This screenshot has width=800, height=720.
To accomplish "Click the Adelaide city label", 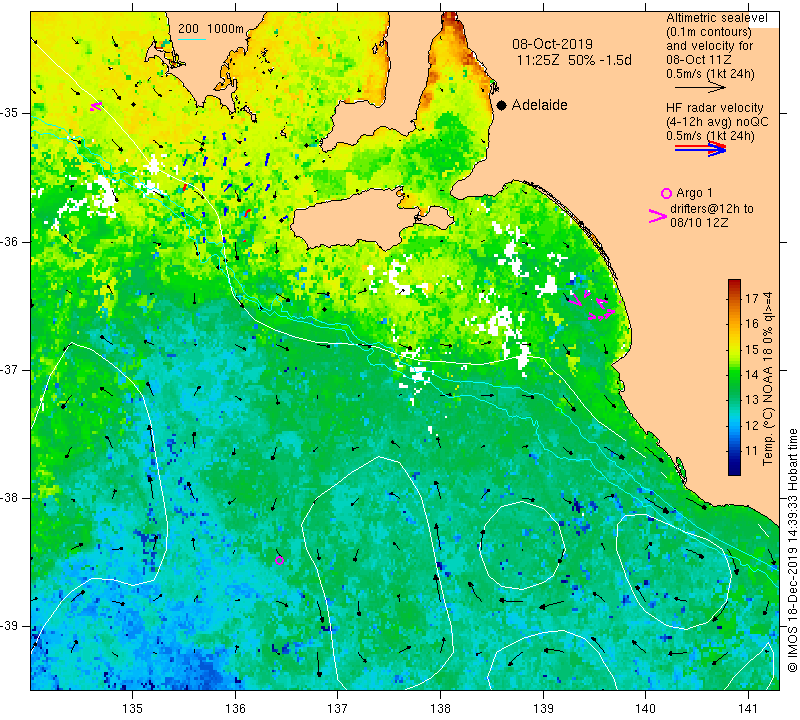I will tap(539, 105).
